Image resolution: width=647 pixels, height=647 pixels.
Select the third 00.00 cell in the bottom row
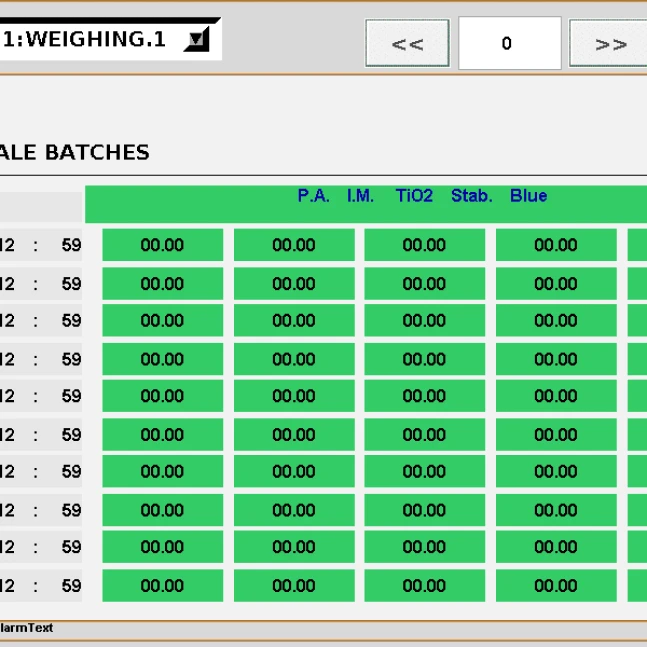425,586
